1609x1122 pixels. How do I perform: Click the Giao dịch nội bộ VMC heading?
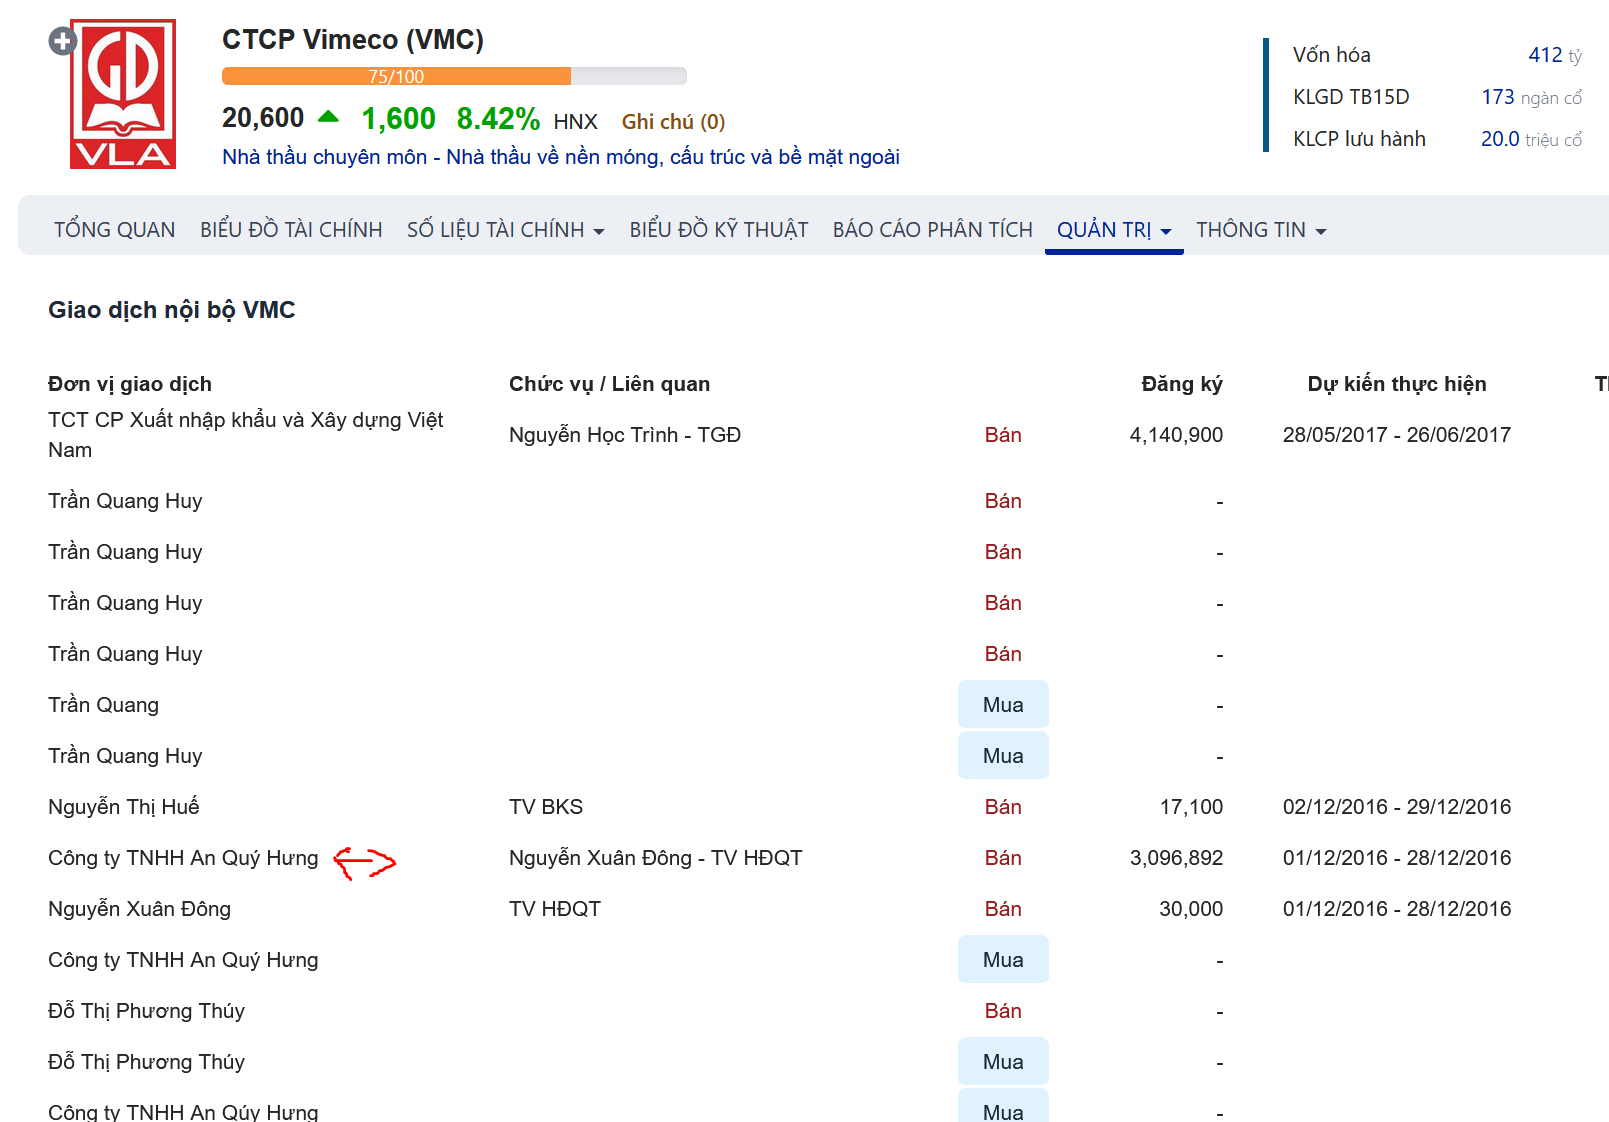click(x=172, y=310)
